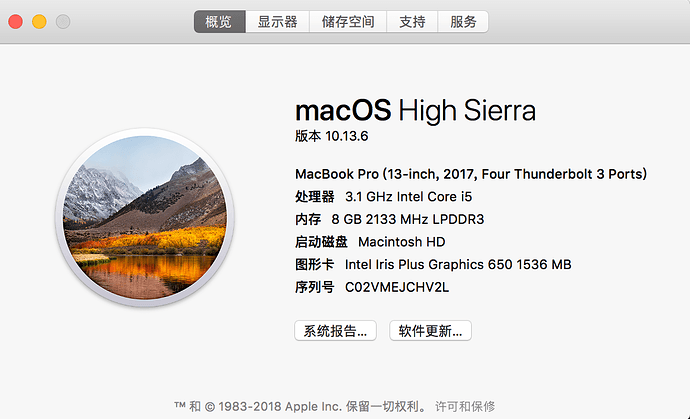This screenshot has width=690, height=419.
Task: Click the MacBook Pro model name line
Action: tap(471, 173)
